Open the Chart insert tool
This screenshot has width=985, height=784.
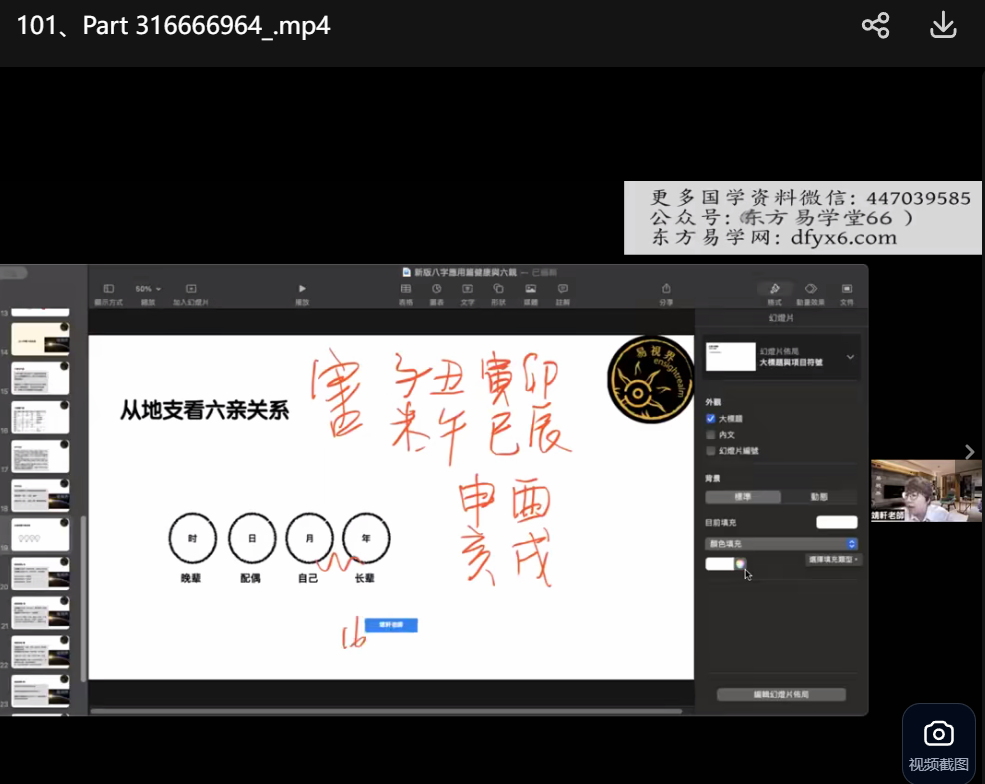coord(436,289)
